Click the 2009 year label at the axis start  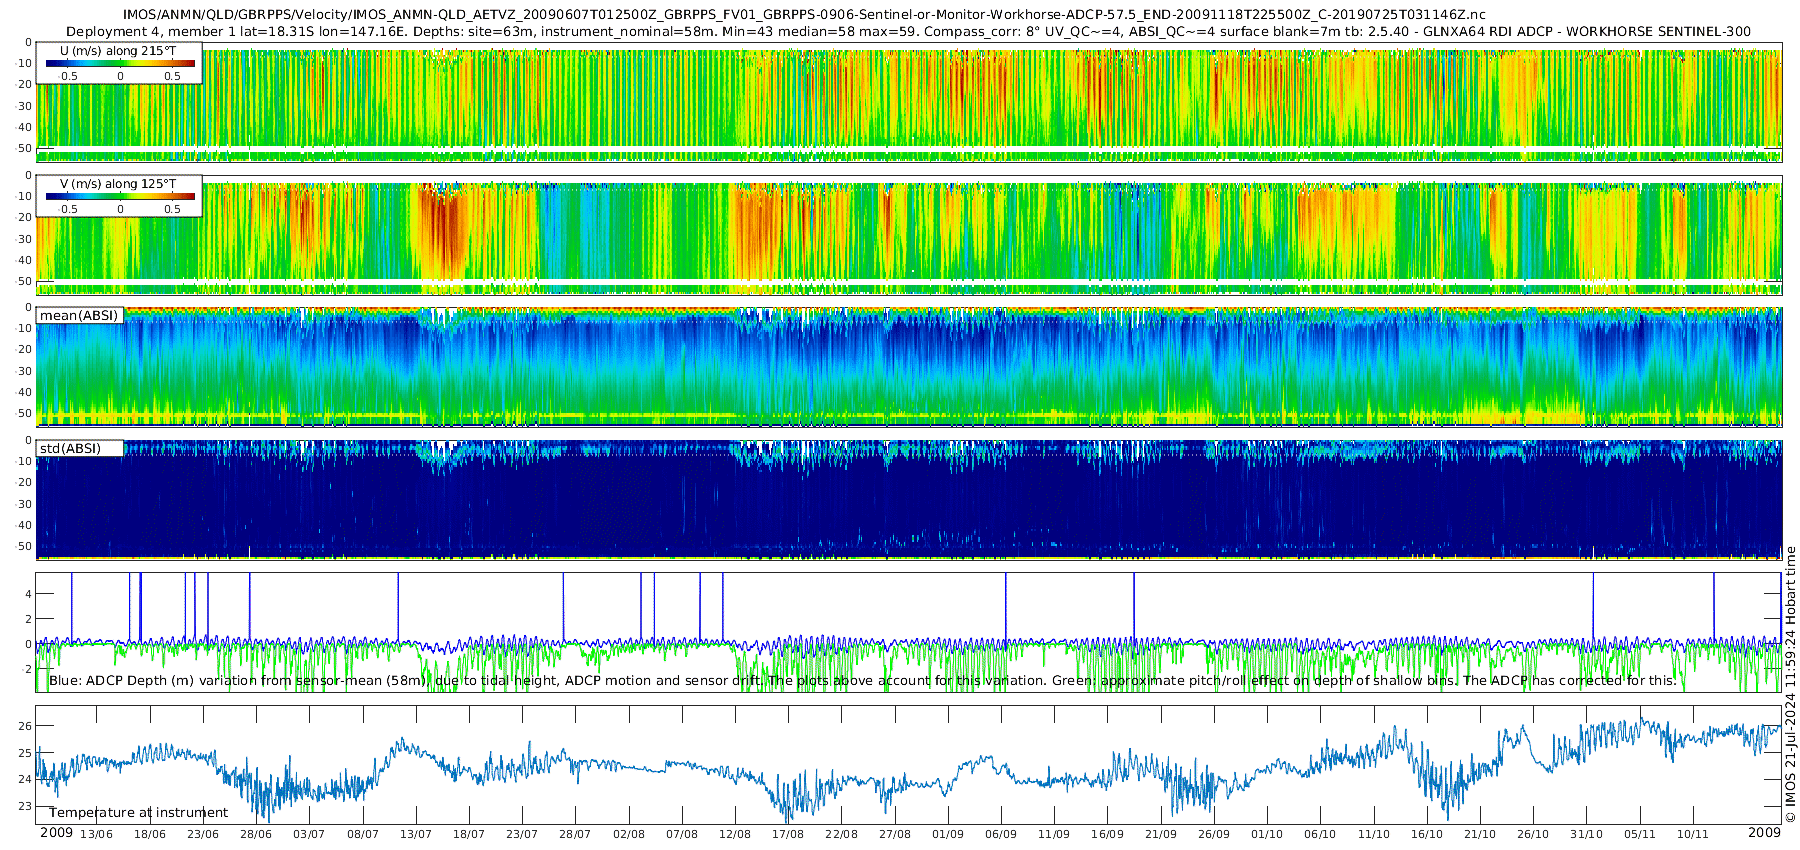coord(56,833)
